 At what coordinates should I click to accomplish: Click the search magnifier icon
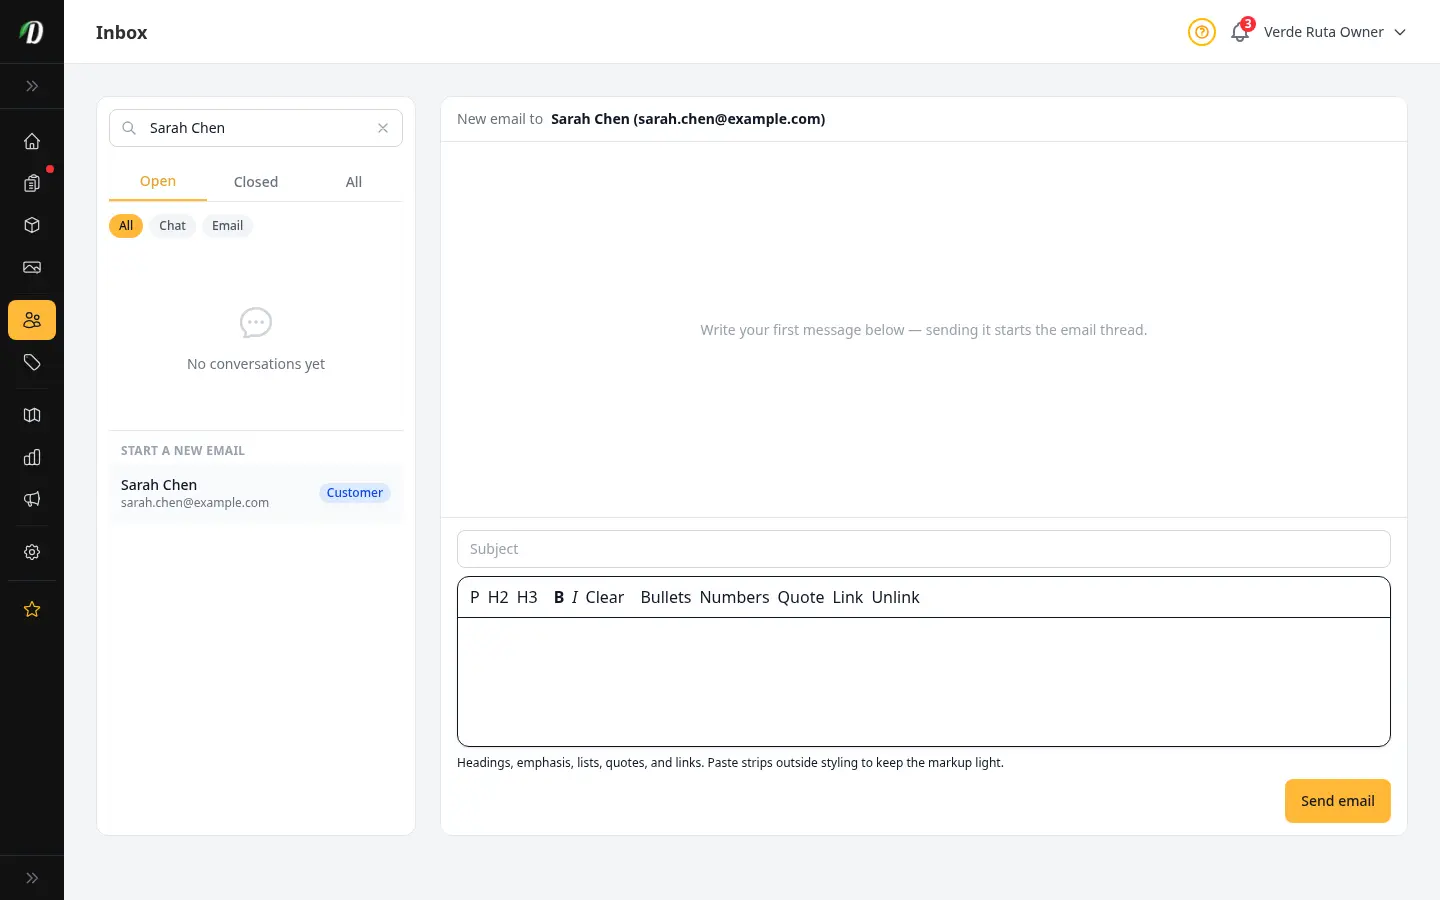(x=129, y=128)
